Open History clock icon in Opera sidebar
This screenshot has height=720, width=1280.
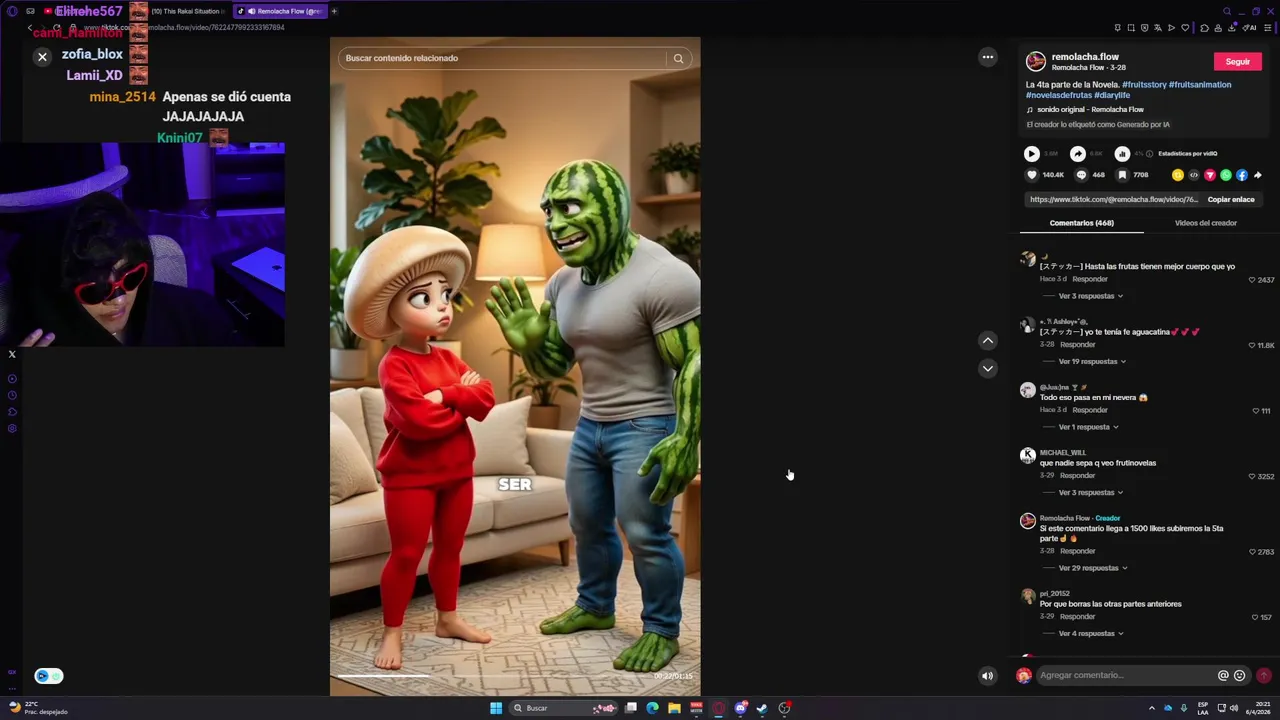pos(12,396)
